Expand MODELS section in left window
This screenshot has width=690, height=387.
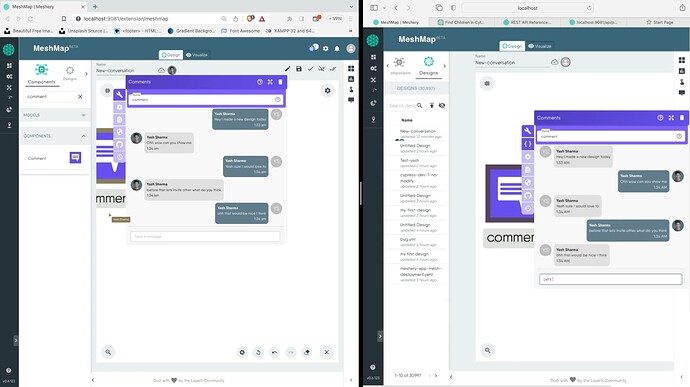(x=55, y=115)
